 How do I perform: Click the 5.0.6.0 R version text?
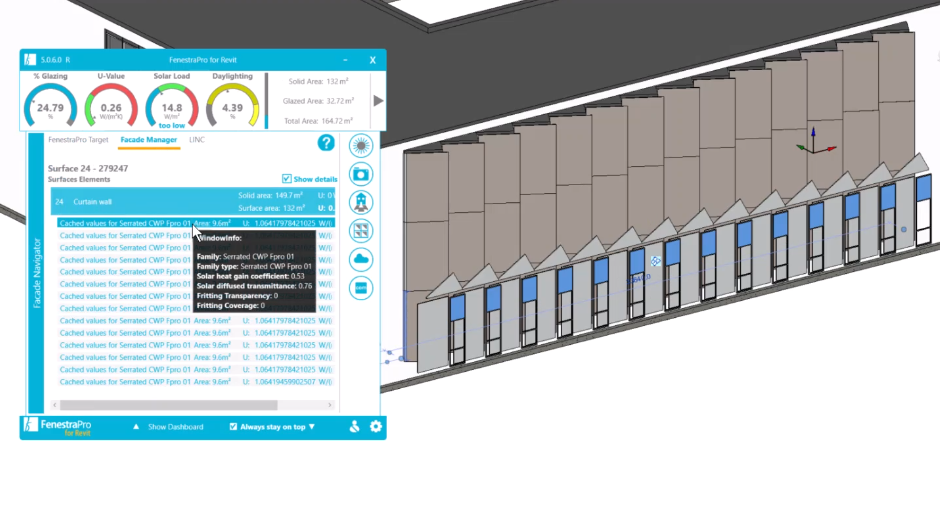[x=55, y=60]
